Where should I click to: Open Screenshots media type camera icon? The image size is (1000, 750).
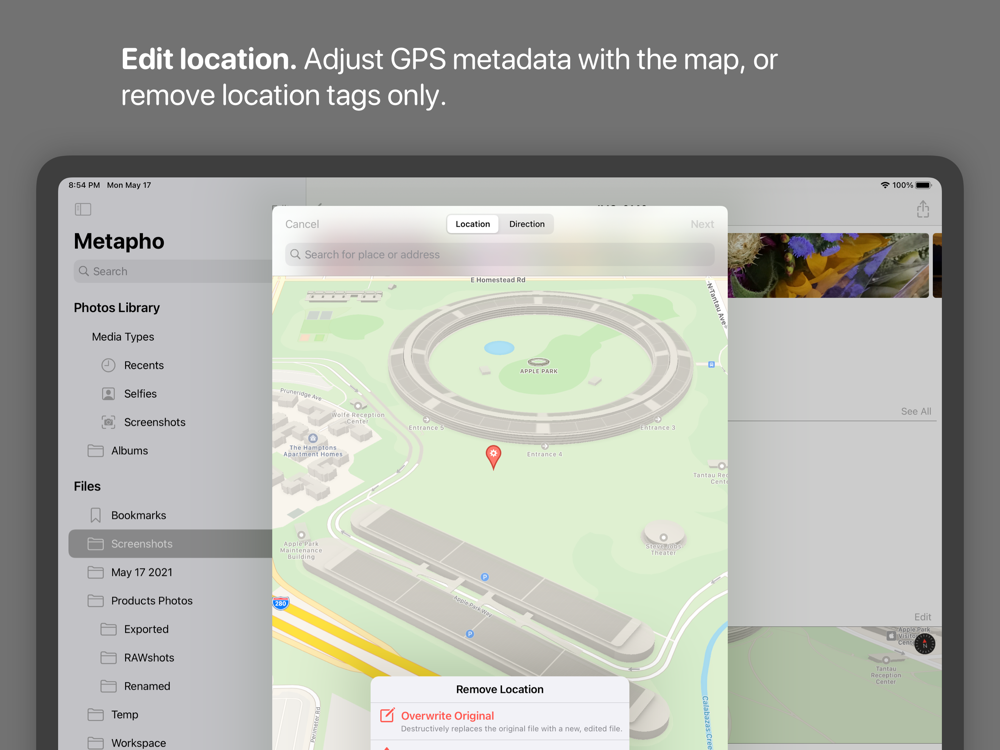(108, 422)
